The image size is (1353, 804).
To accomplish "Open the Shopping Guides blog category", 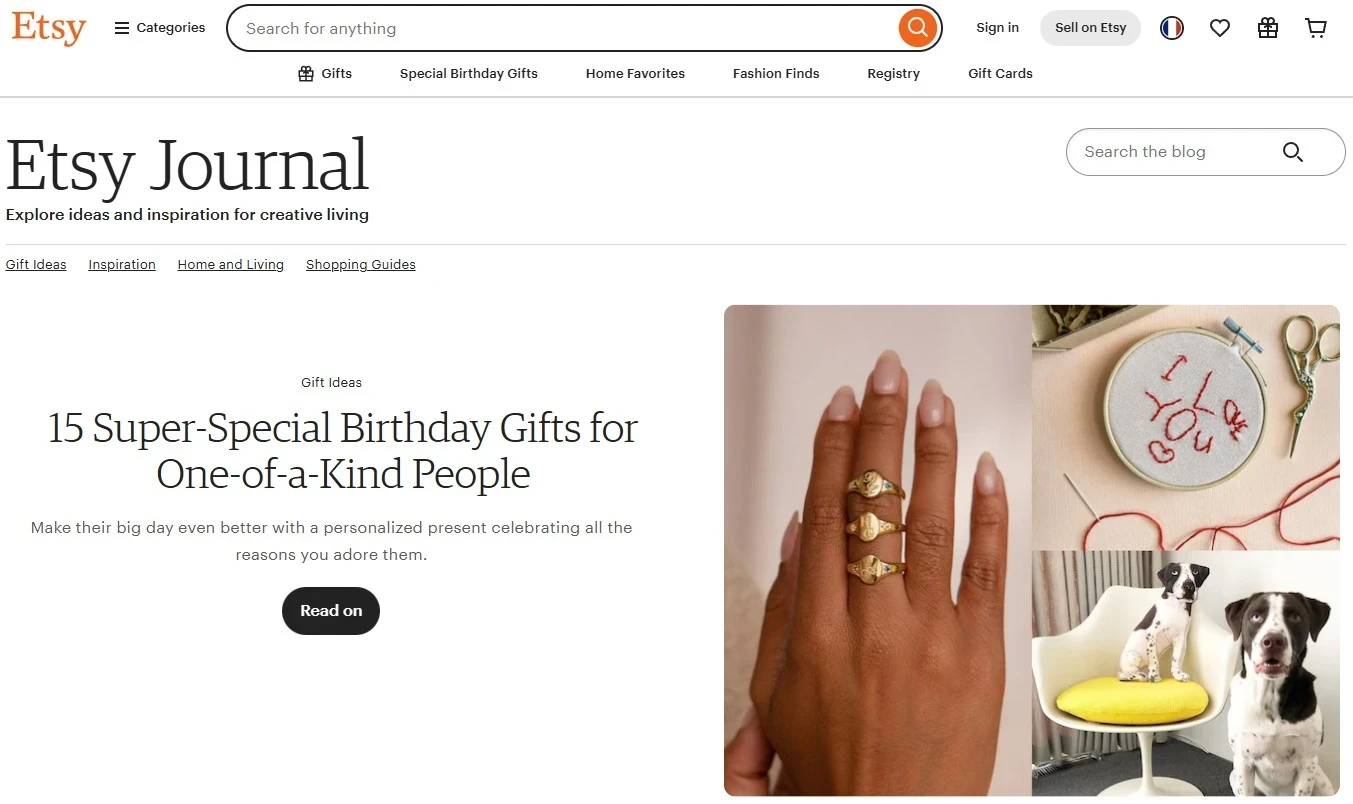I will [x=361, y=265].
